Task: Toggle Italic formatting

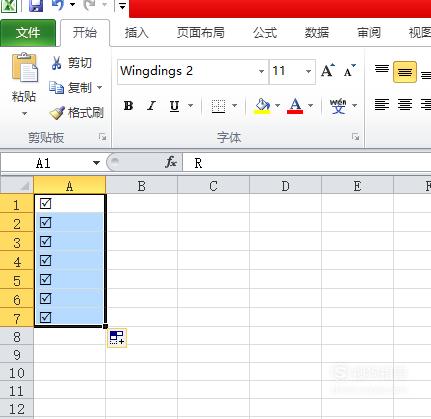Action: coord(151,106)
